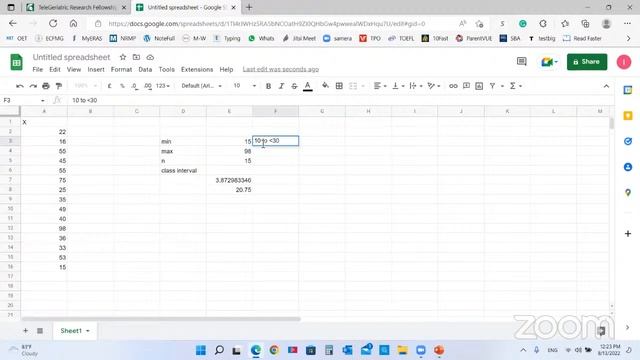Image resolution: width=640 pixels, height=360 pixels.
Task: Click the horizontal scrollbar
Action: (161, 319)
